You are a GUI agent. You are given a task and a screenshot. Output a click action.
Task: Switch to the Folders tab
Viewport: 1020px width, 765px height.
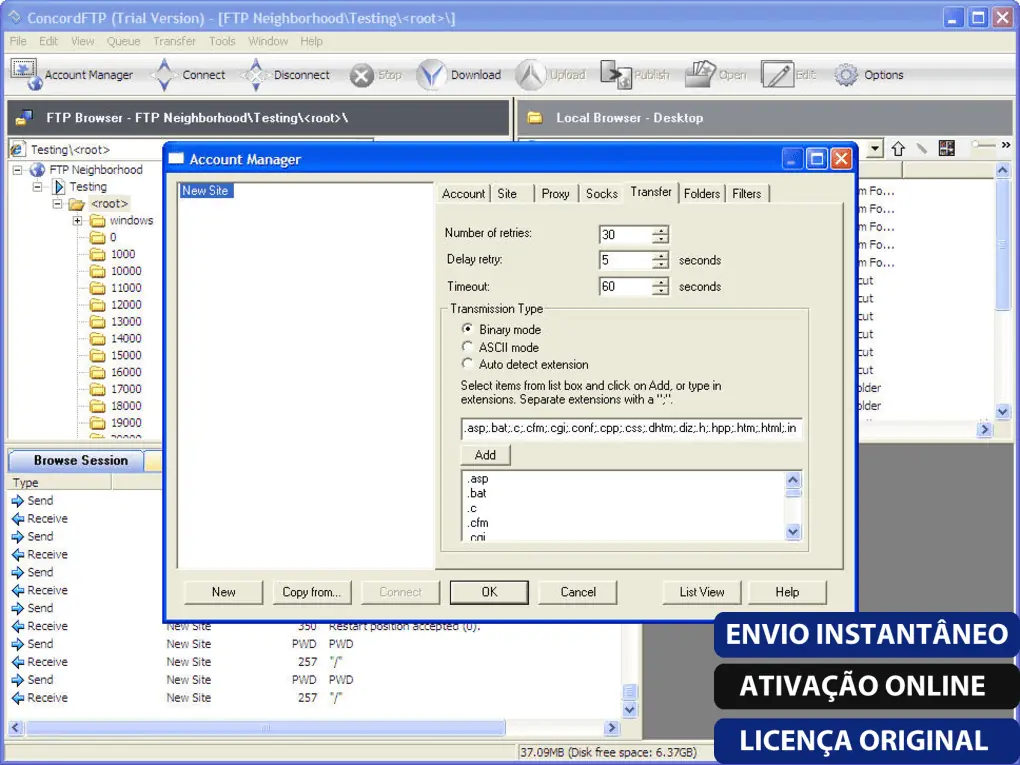pos(702,193)
